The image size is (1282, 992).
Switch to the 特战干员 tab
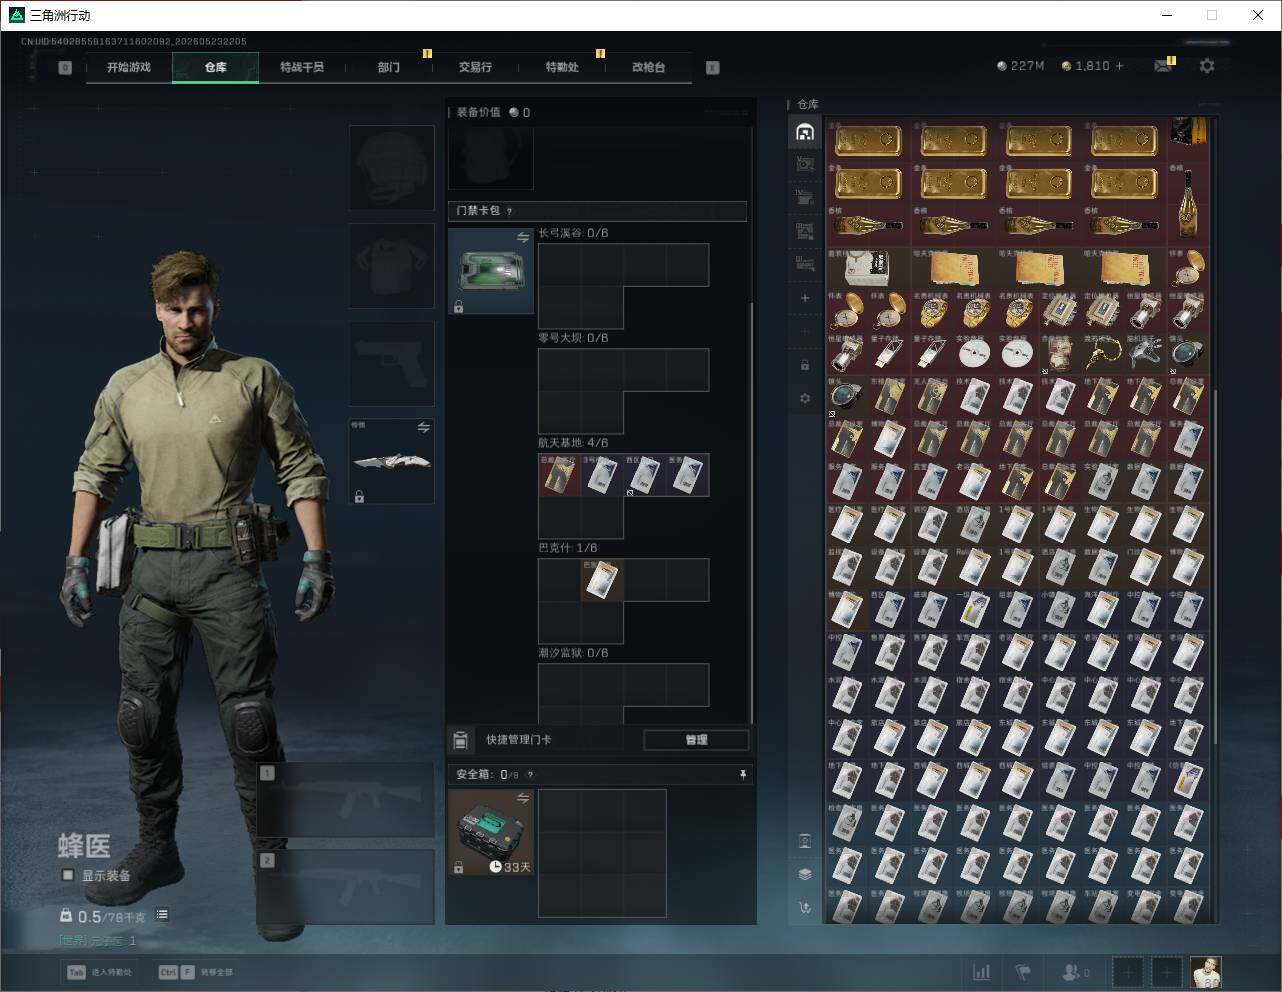click(302, 67)
